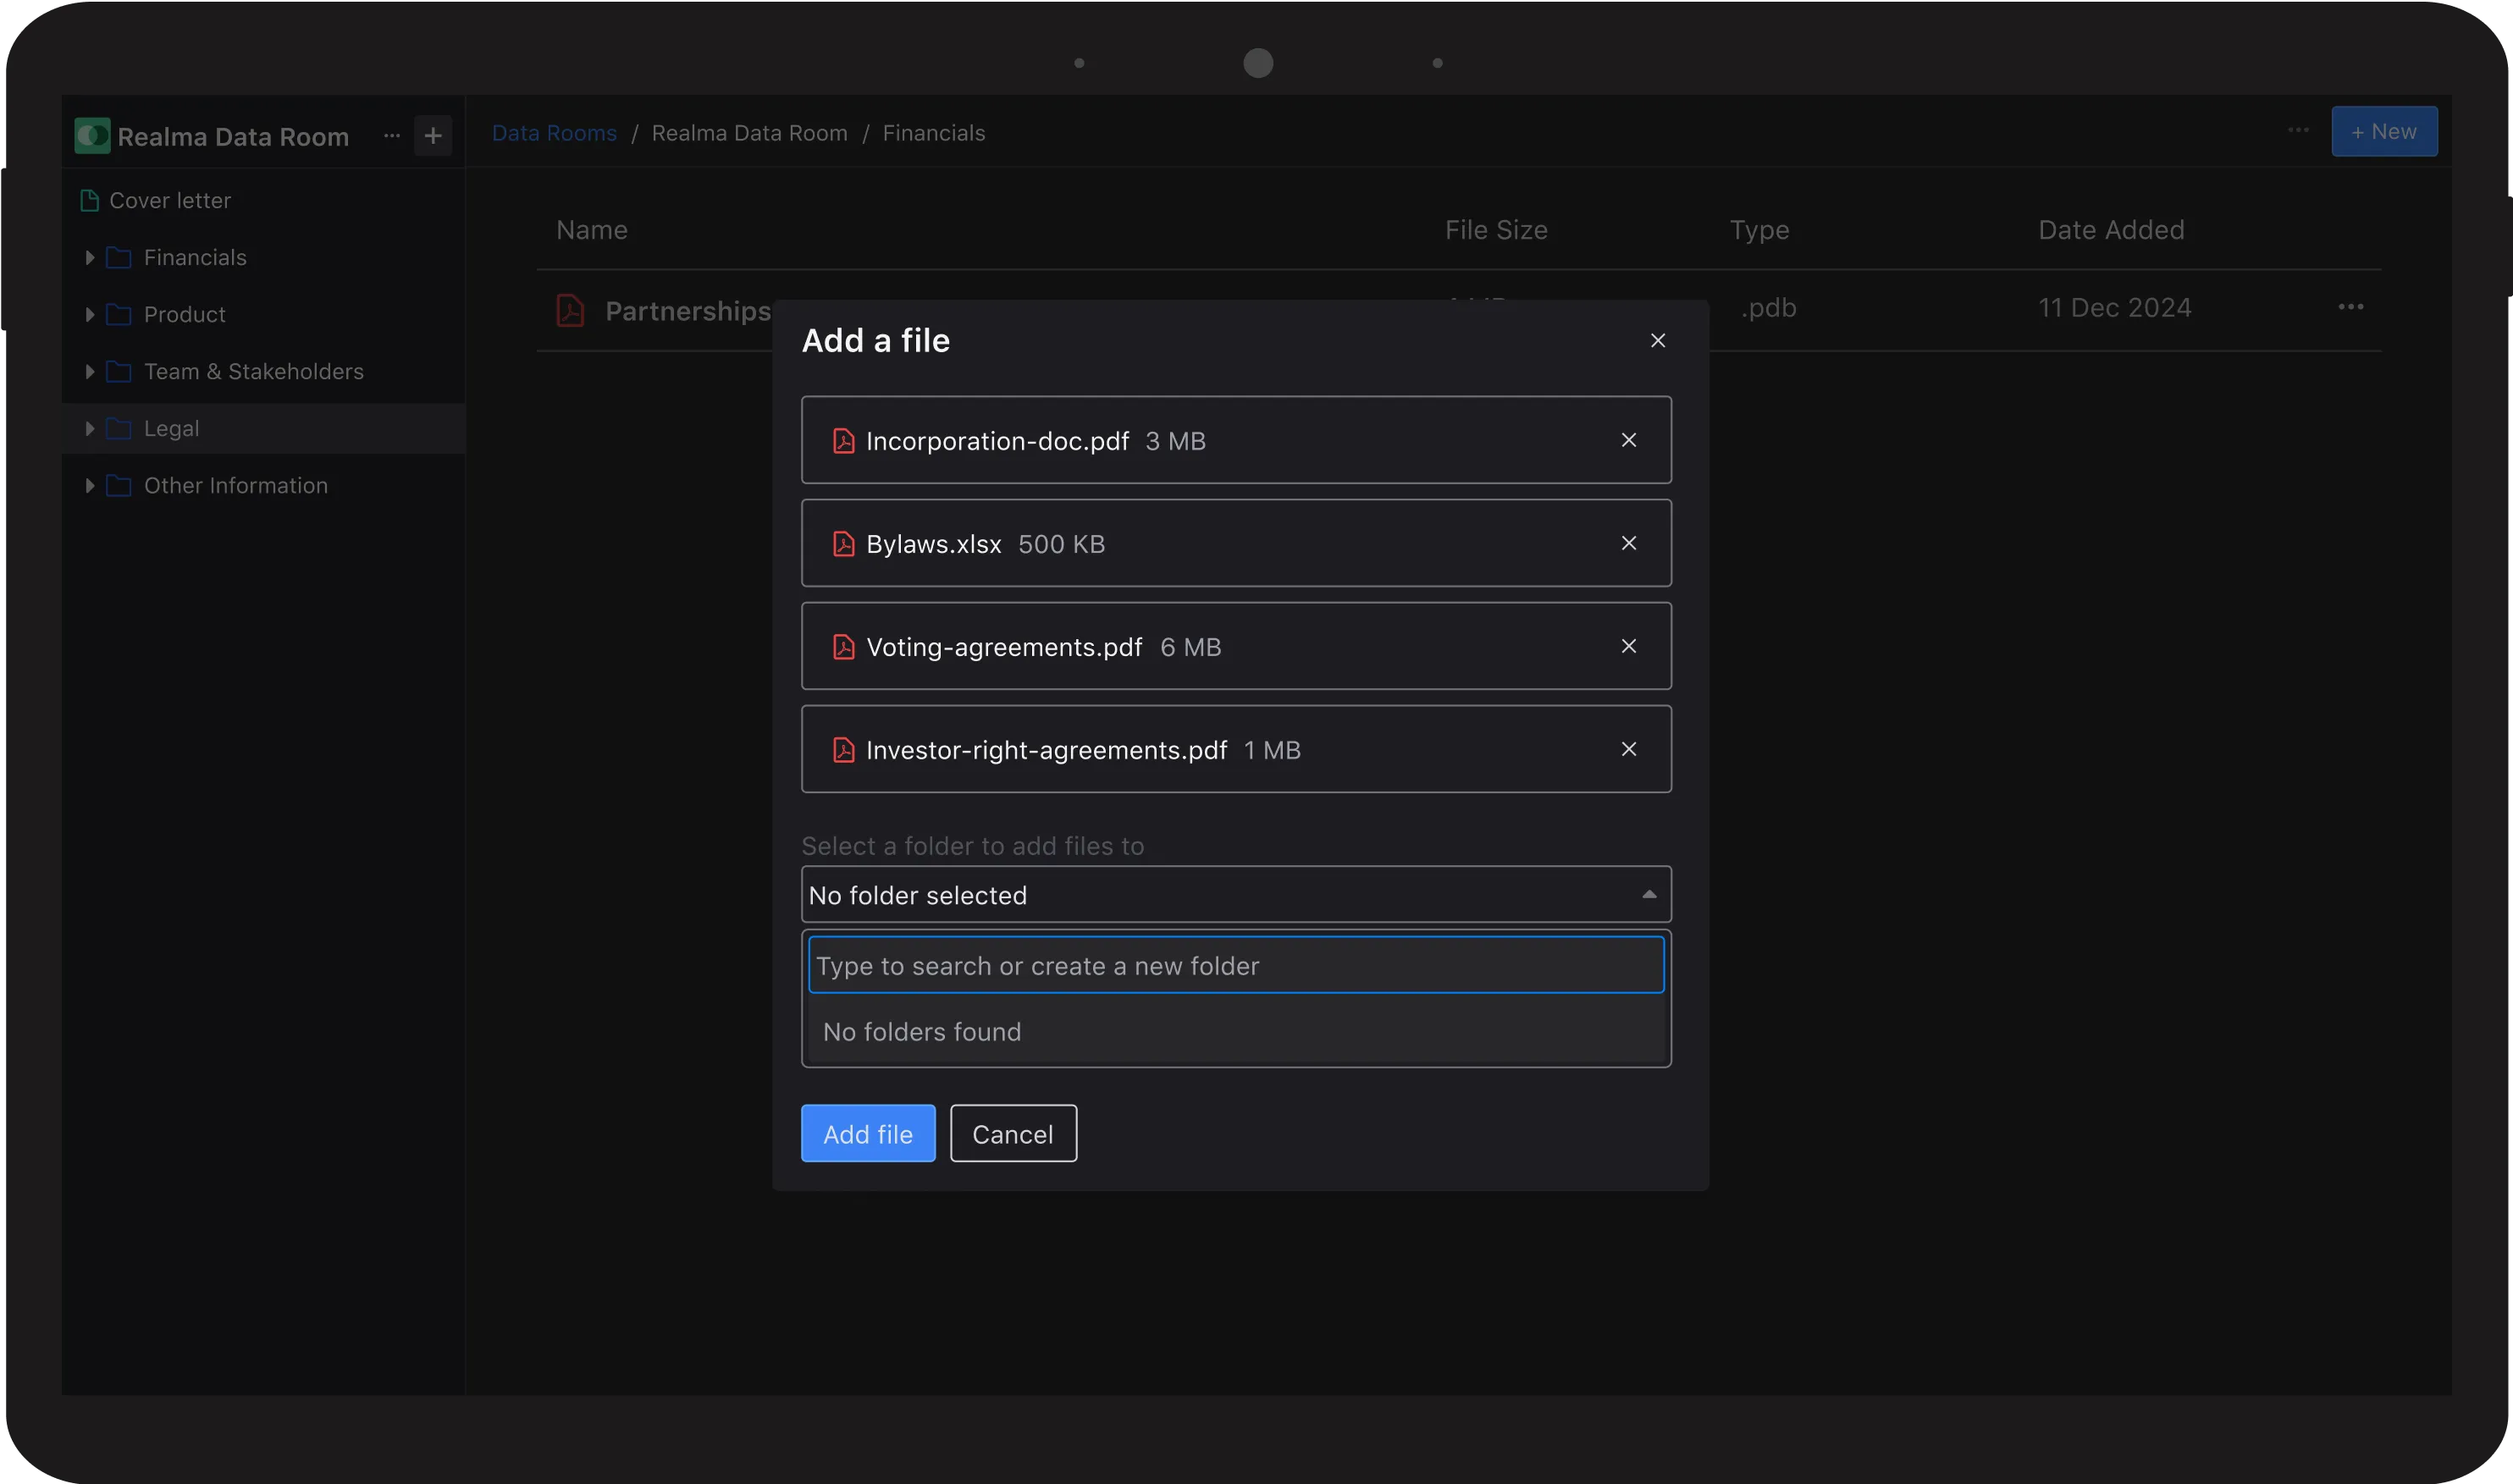Open the sidebar more options ellipsis
Image resolution: width=2513 pixels, height=1484 pixels.
[392, 136]
